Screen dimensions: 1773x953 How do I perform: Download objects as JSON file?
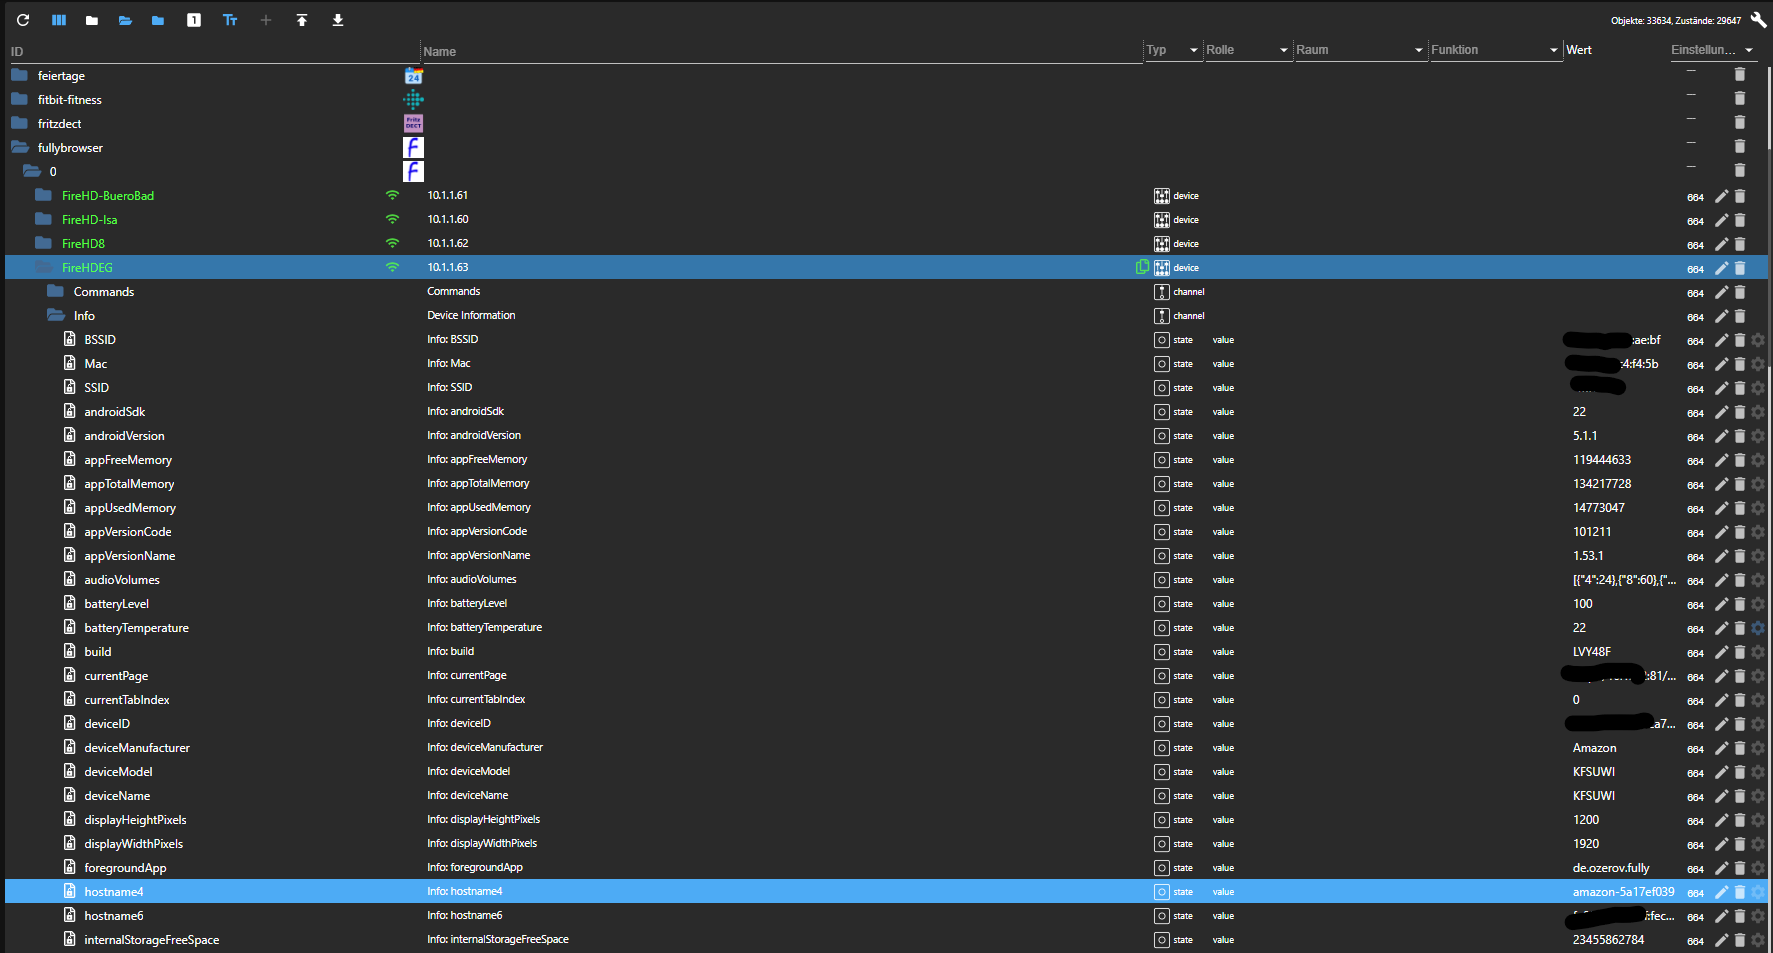(338, 20)
